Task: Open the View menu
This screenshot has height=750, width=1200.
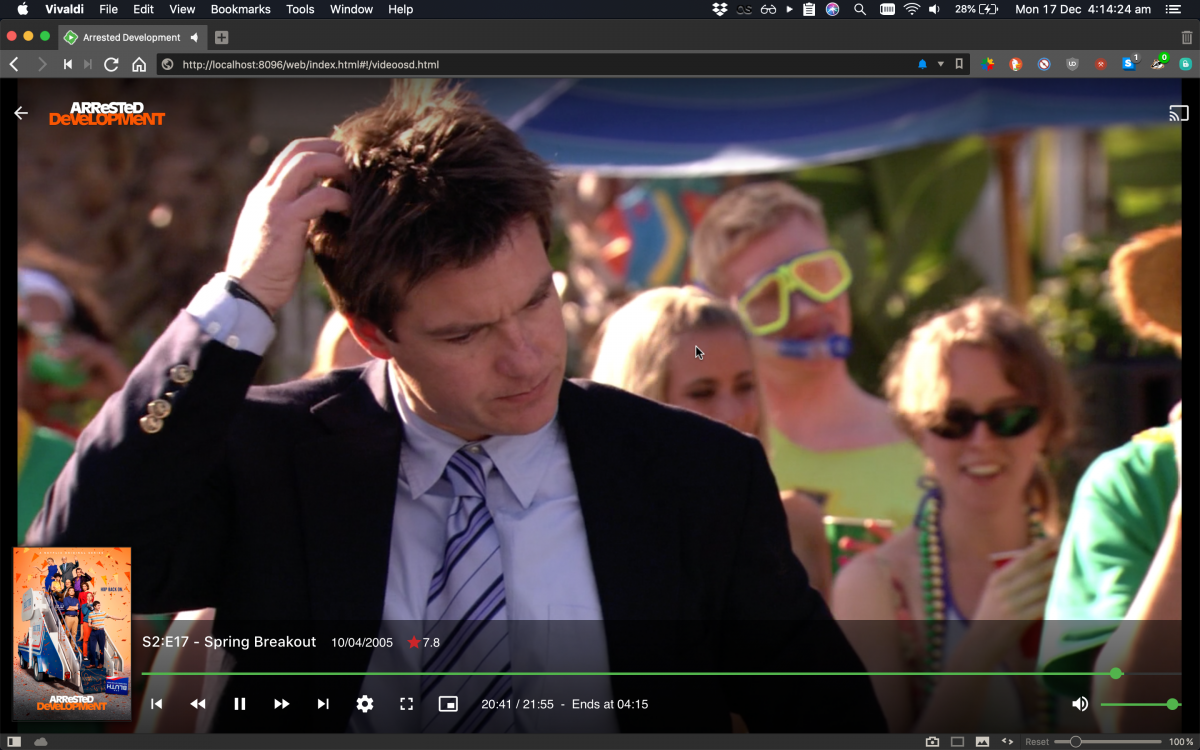Action: (182, 9)
